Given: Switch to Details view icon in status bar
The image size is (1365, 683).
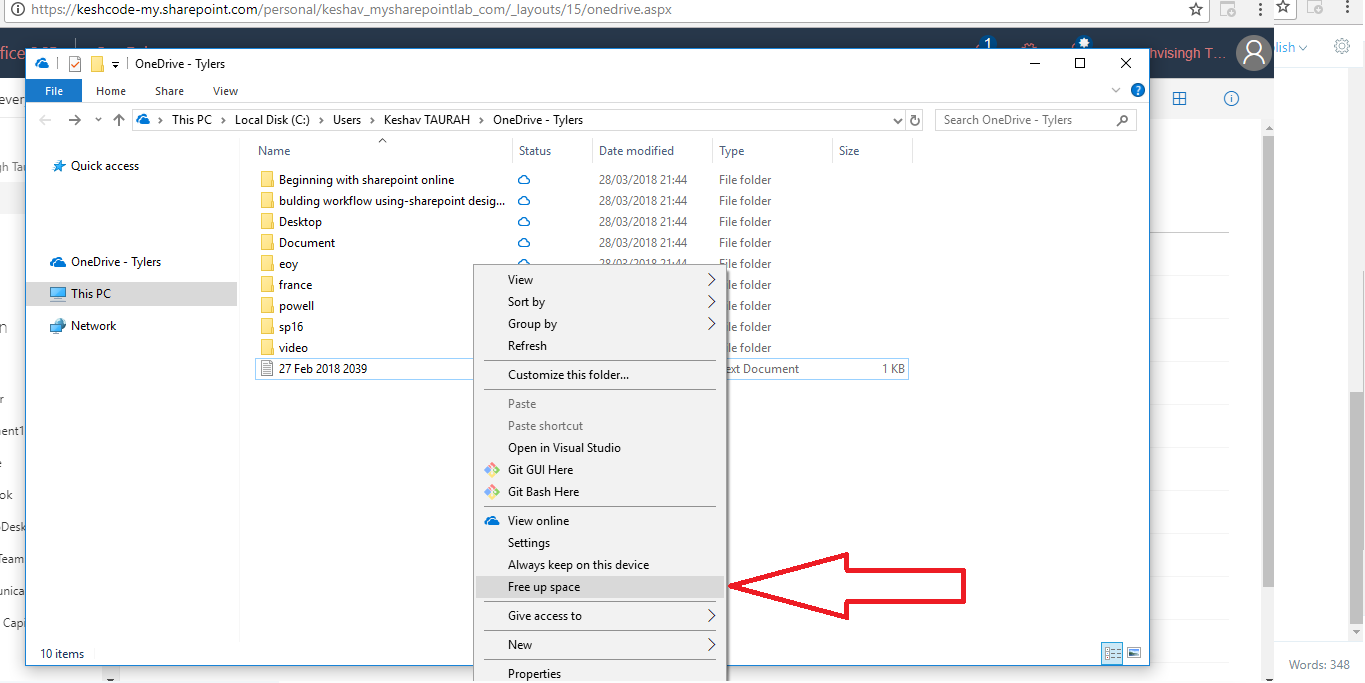Looking at the screenshot, I should 1112,653.
